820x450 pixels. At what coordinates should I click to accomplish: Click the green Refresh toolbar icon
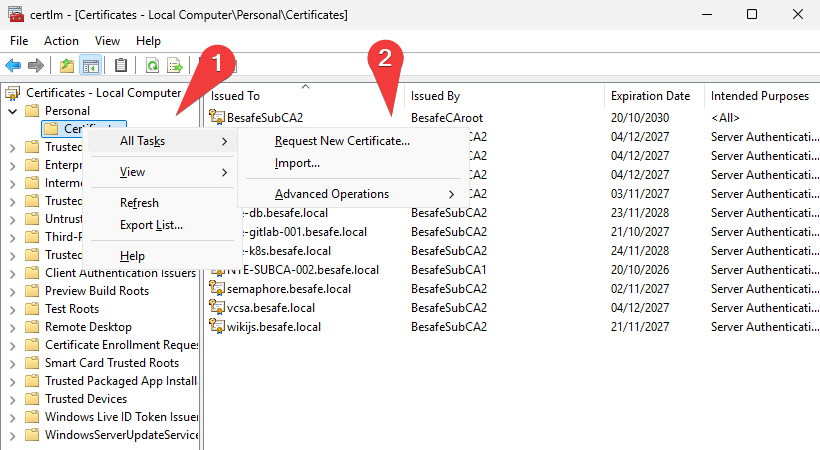(x=152, y=65)
